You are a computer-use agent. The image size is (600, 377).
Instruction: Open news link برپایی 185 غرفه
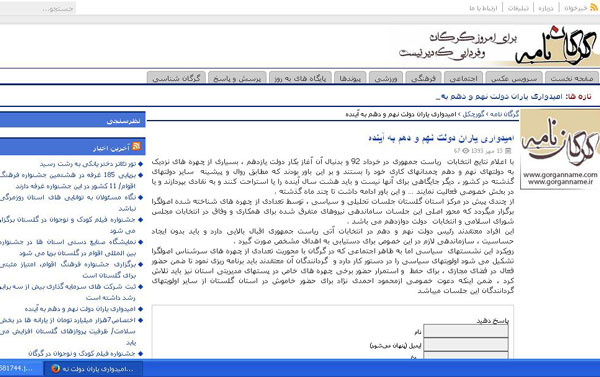(68, 180)
